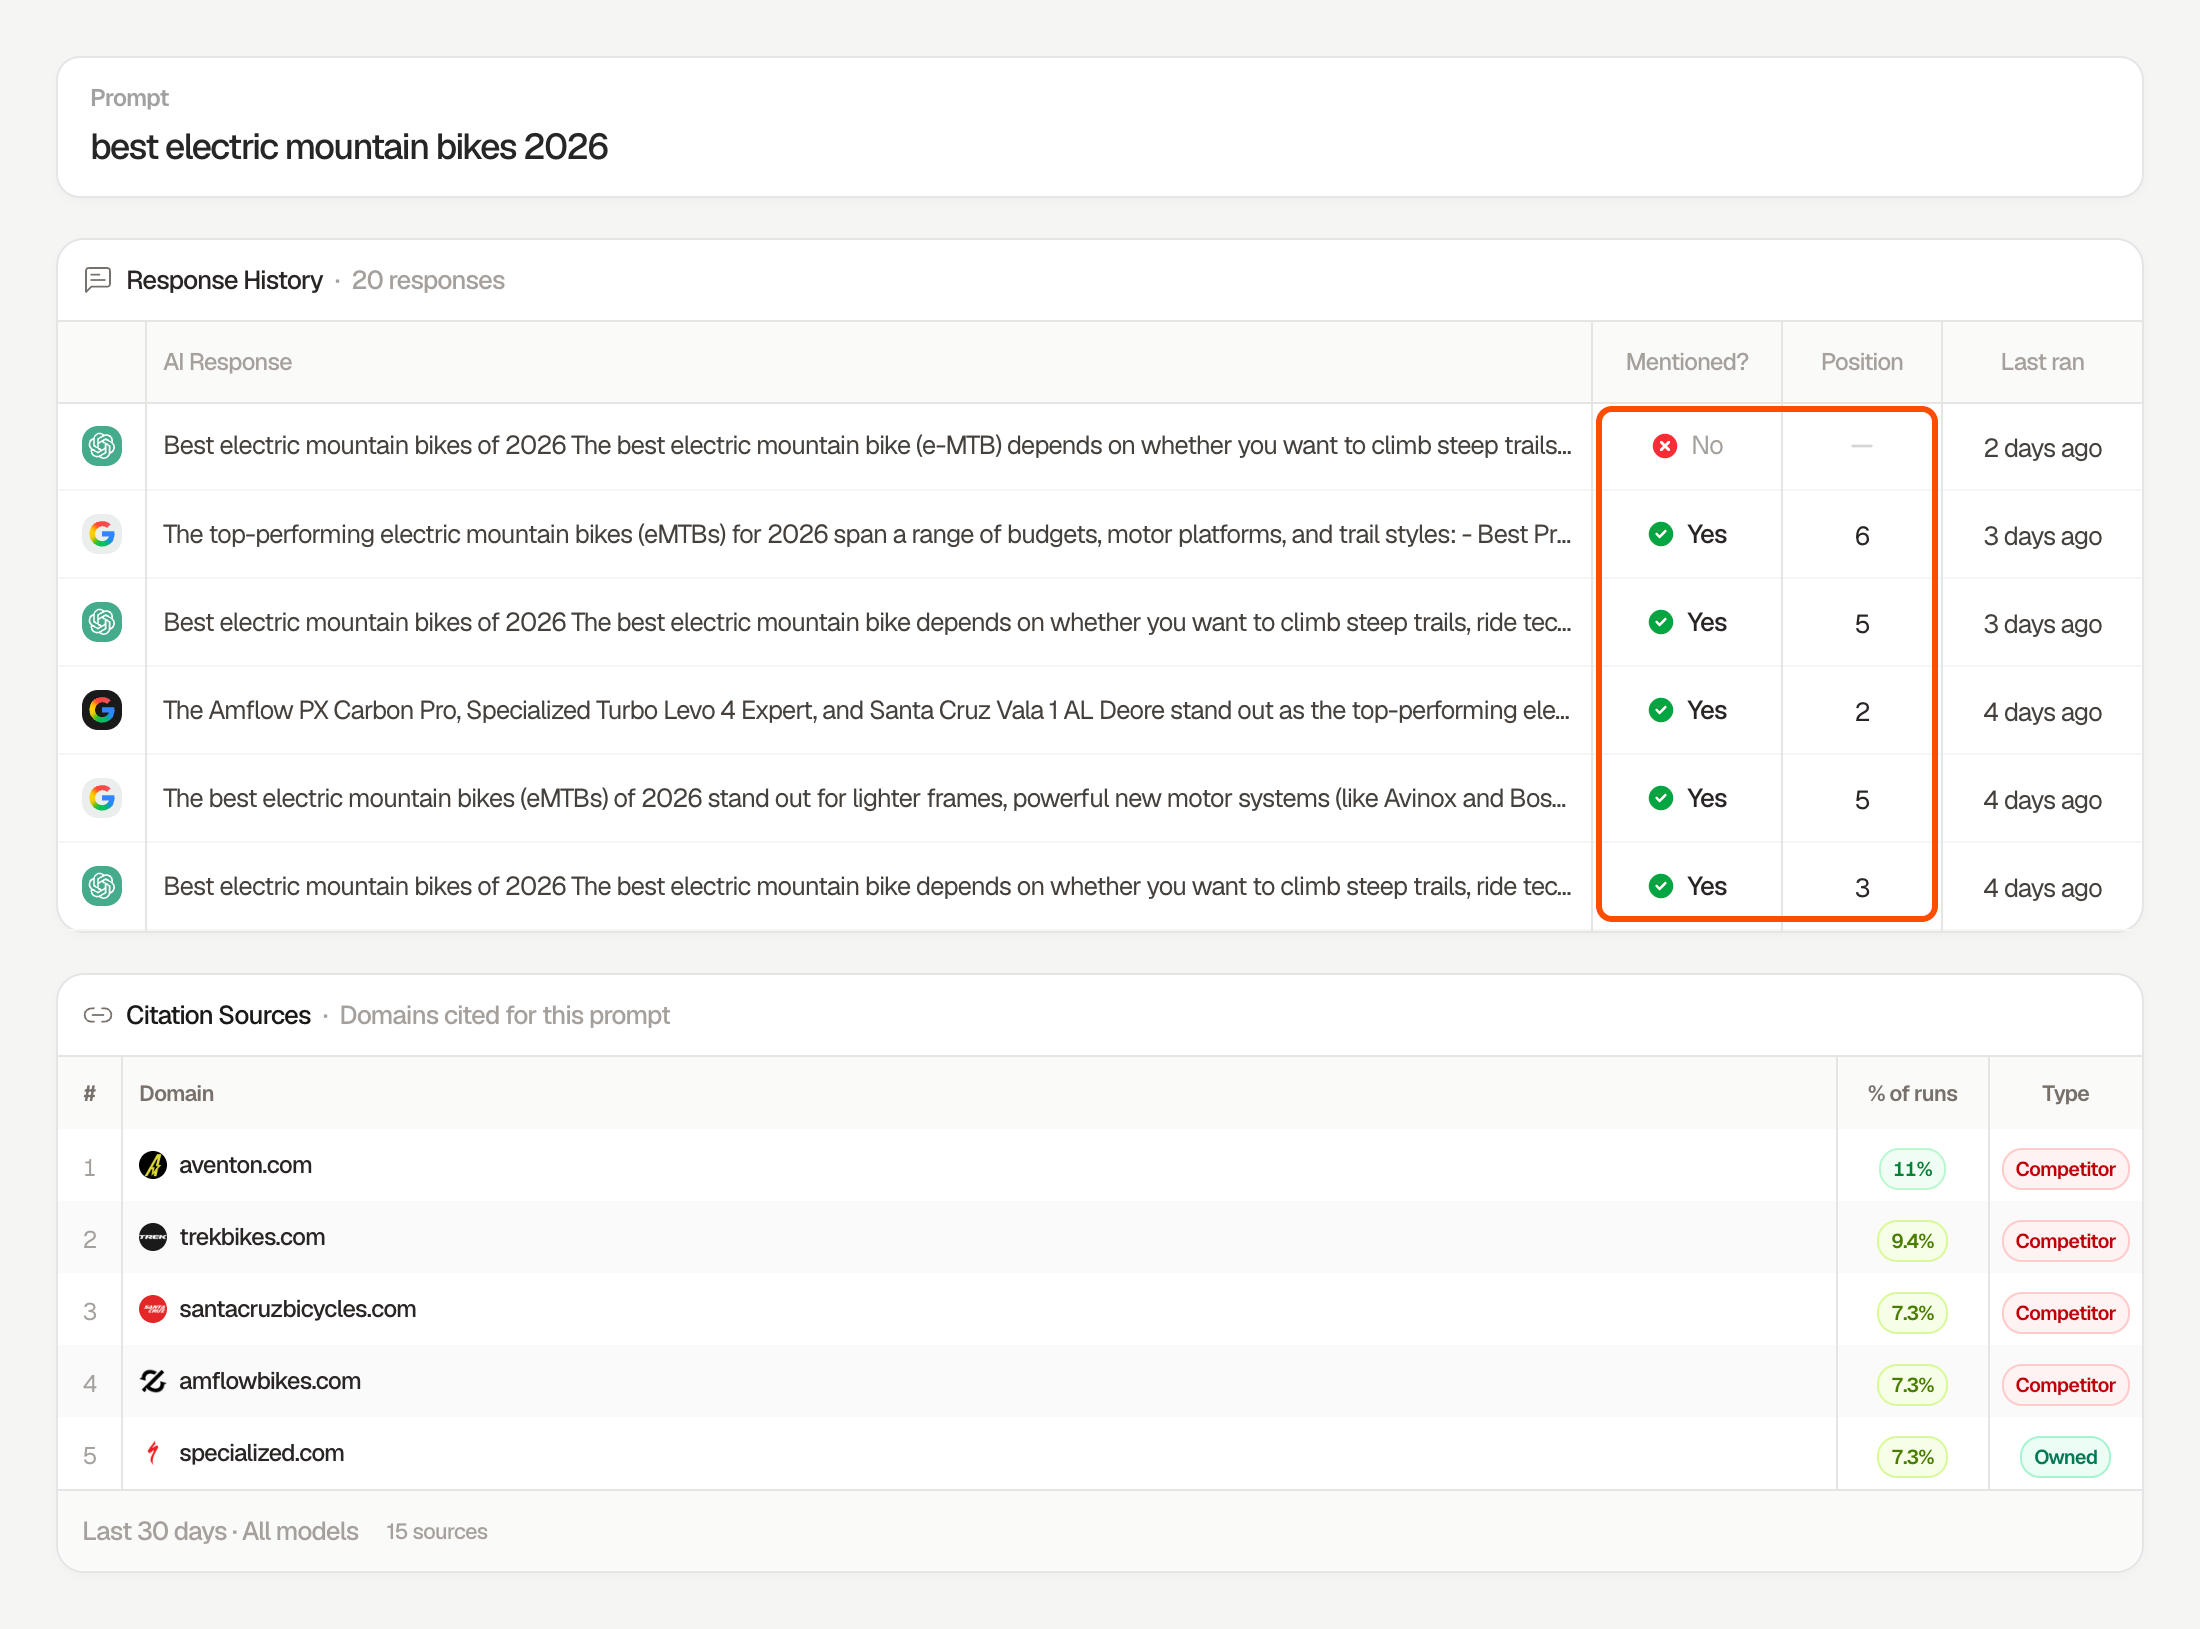Click the Competitor badge for trekbikes.com

[2065, 1241]
